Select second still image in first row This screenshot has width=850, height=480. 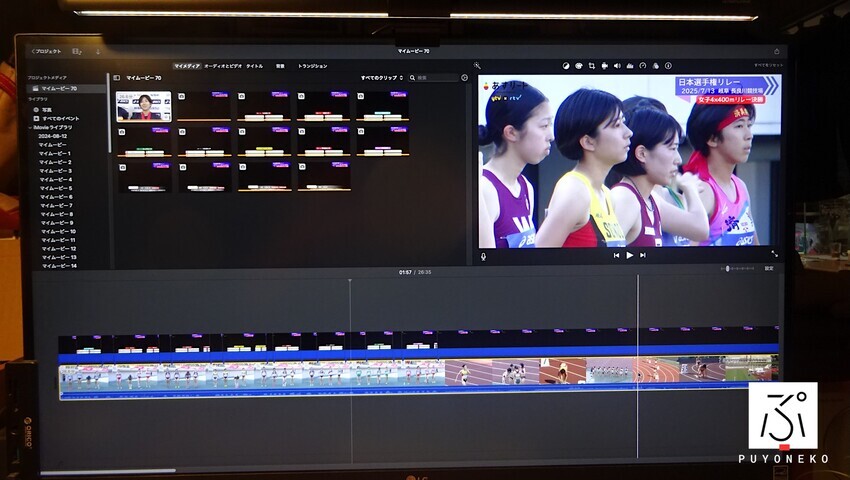point(263,106)
